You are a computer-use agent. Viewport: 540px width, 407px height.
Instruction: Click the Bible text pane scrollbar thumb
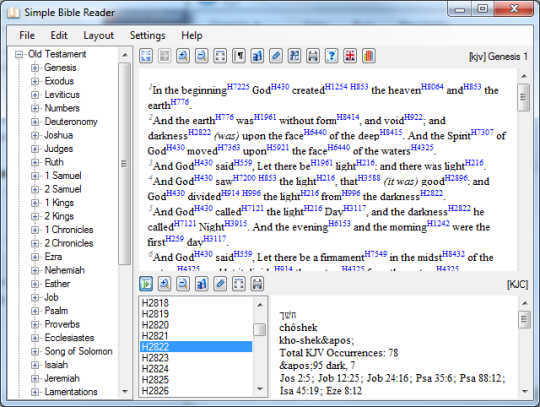[x=523, y=97]
